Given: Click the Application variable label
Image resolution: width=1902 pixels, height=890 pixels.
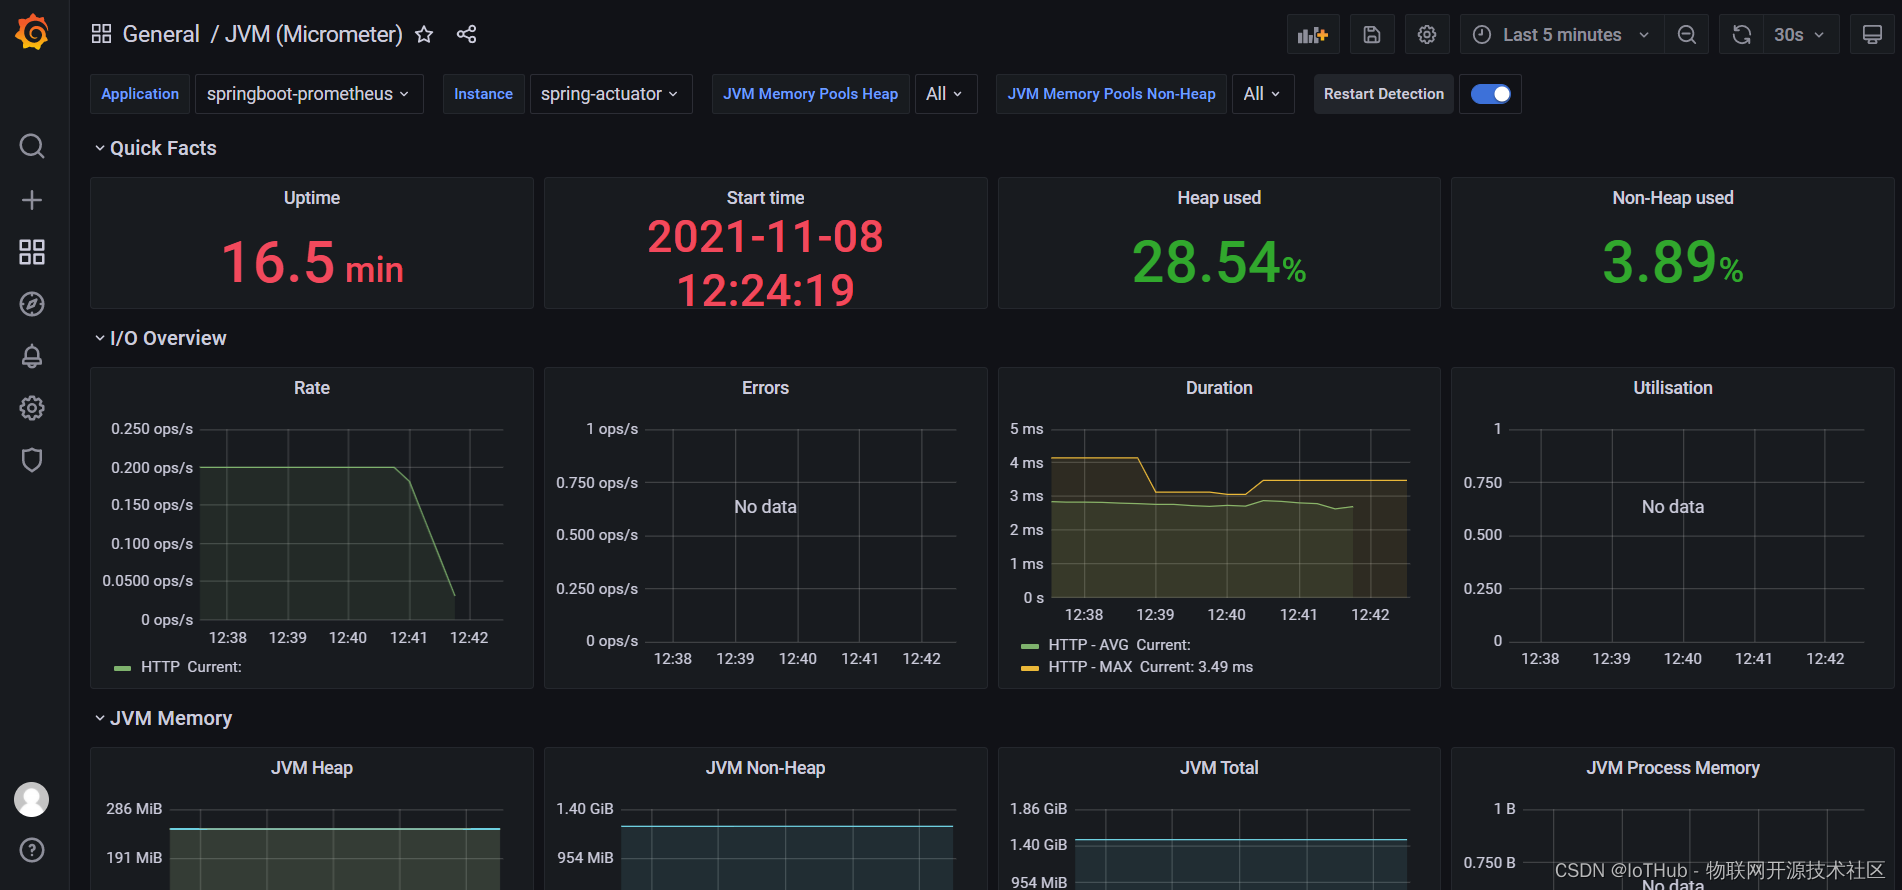Looking at the screenshot, I should [140, 94].
